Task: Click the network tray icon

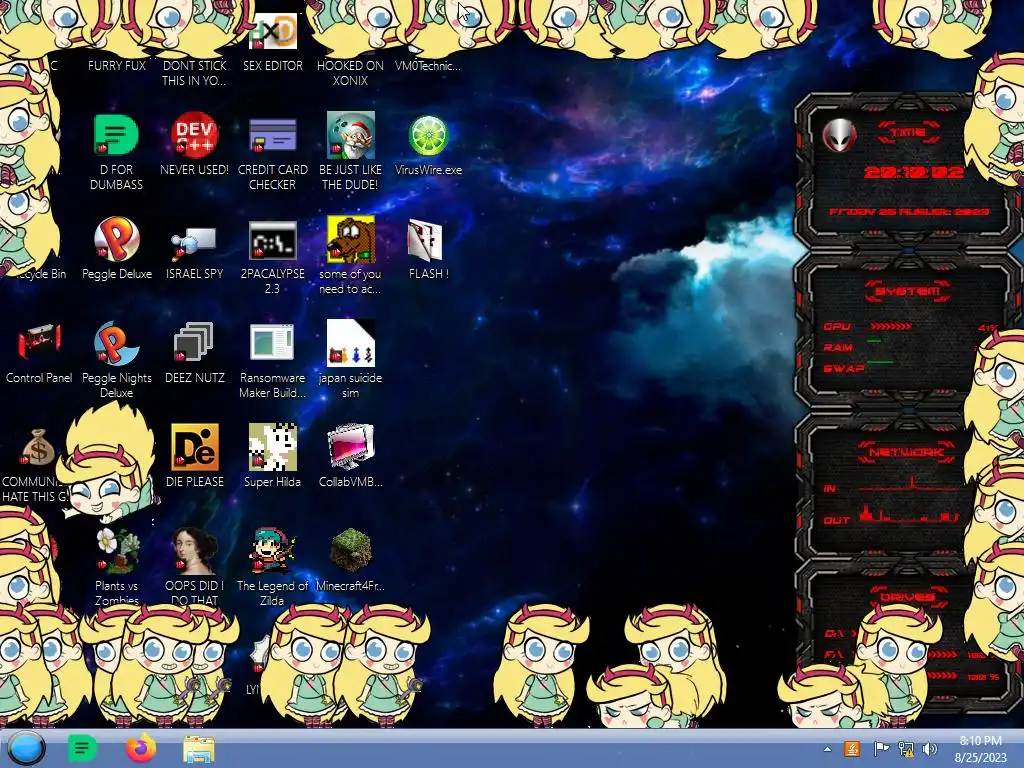Action: point(906,748)
